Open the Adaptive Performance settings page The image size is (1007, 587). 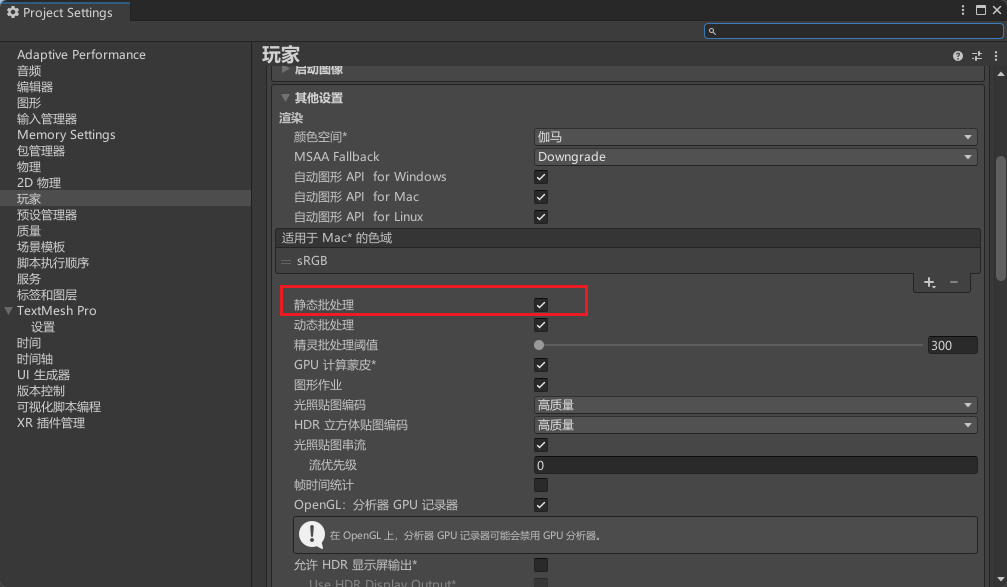point(81,55)
